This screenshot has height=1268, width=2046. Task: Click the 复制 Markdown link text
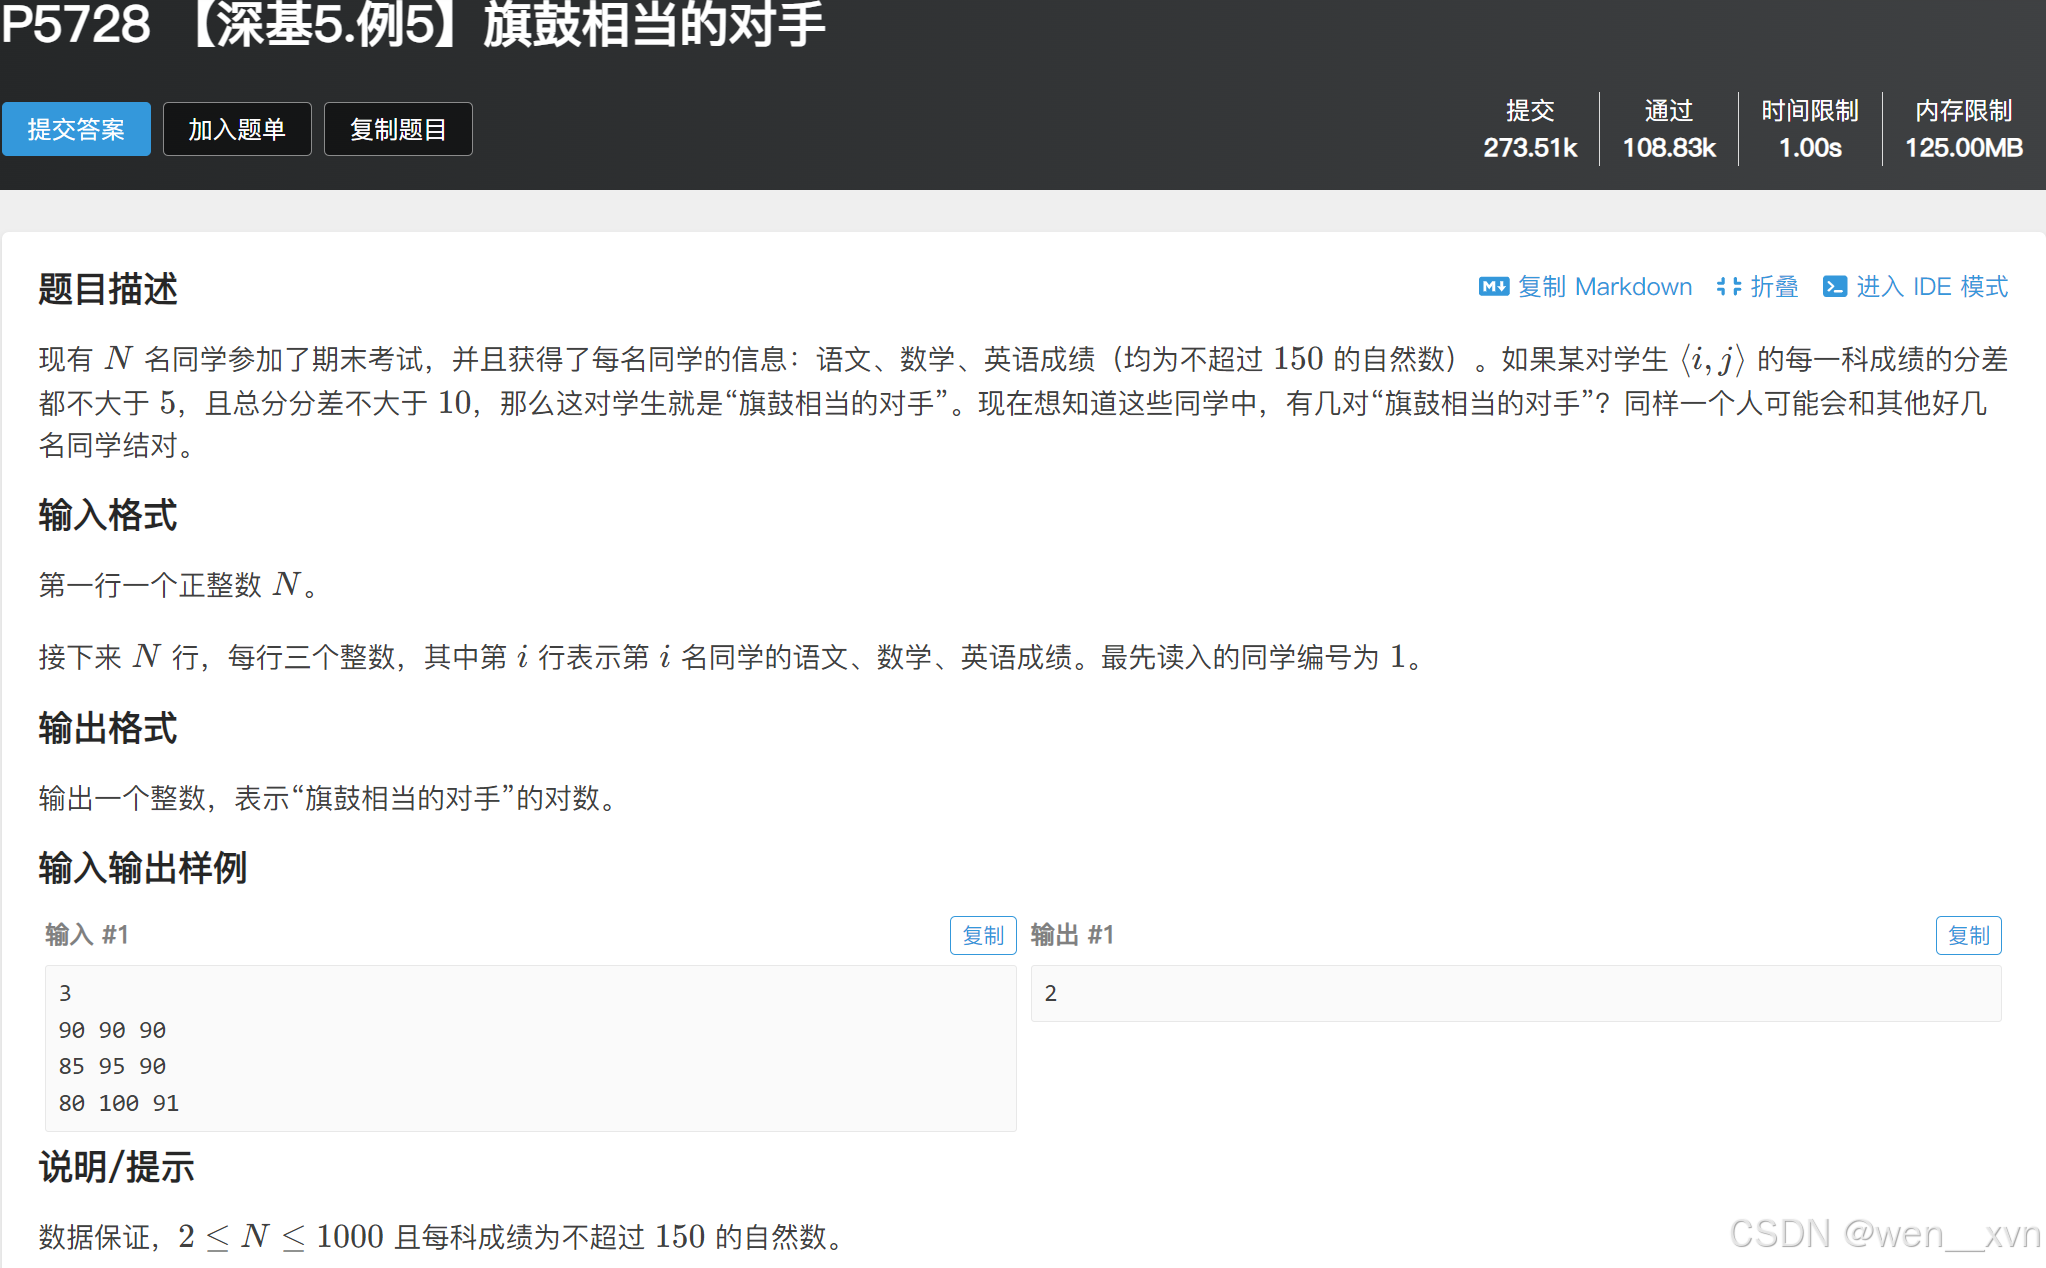(1604, 287)
